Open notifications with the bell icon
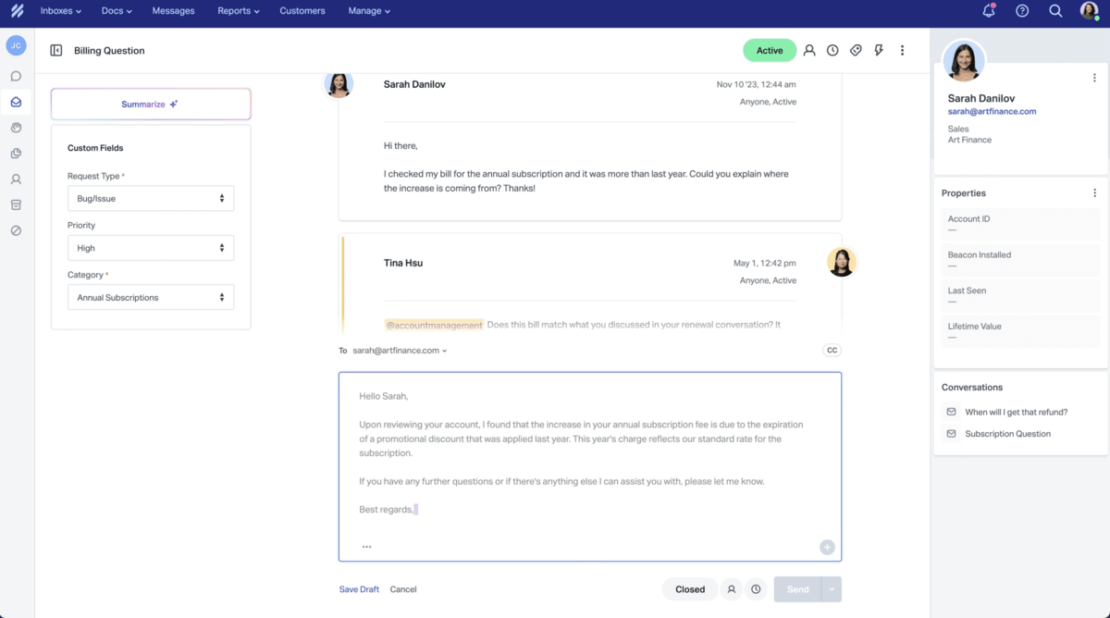 click(x=989, y=11)
